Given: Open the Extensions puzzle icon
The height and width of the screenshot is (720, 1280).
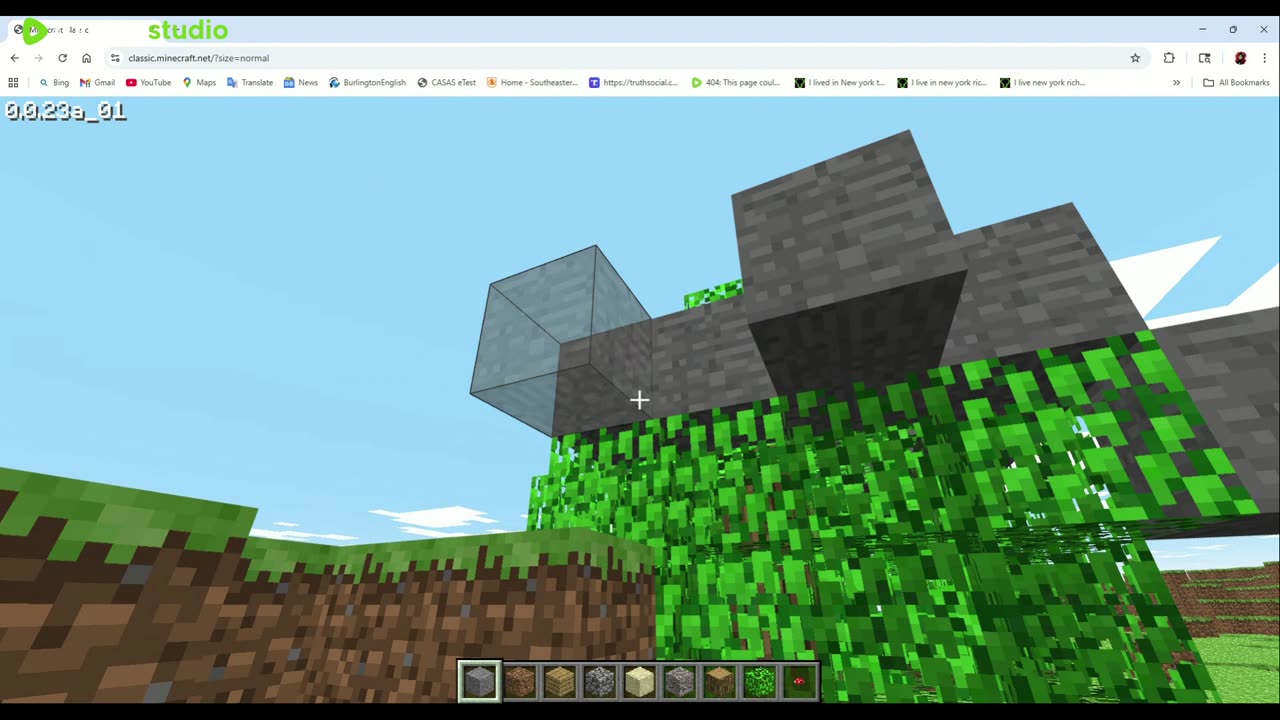Looking at the screenshot, I should [x=1169, y=58].
